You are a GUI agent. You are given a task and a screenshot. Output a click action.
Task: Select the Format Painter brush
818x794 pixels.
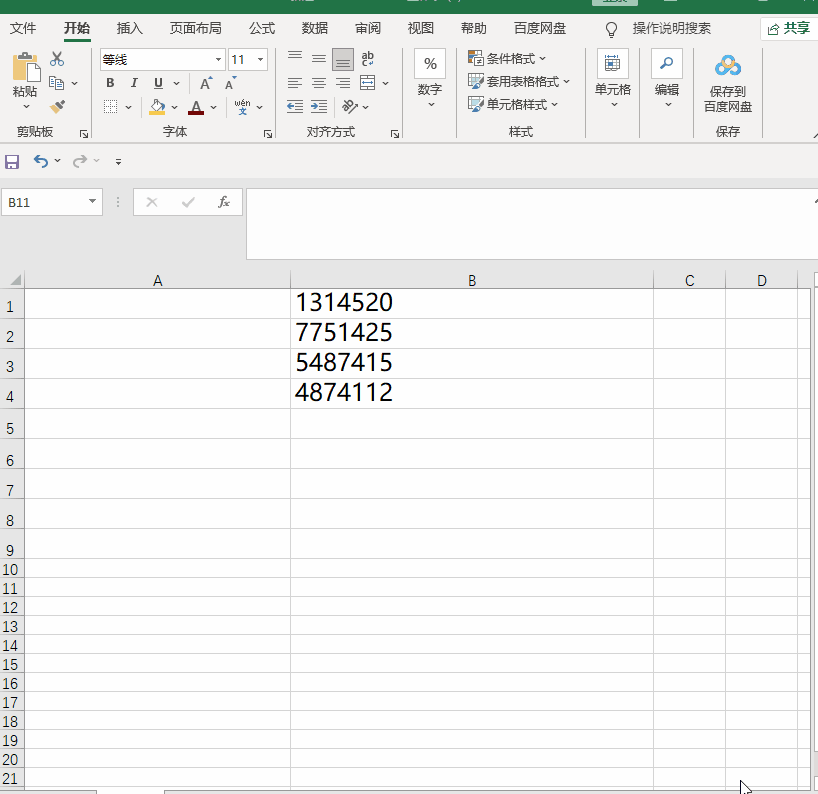tap(57, 106)
